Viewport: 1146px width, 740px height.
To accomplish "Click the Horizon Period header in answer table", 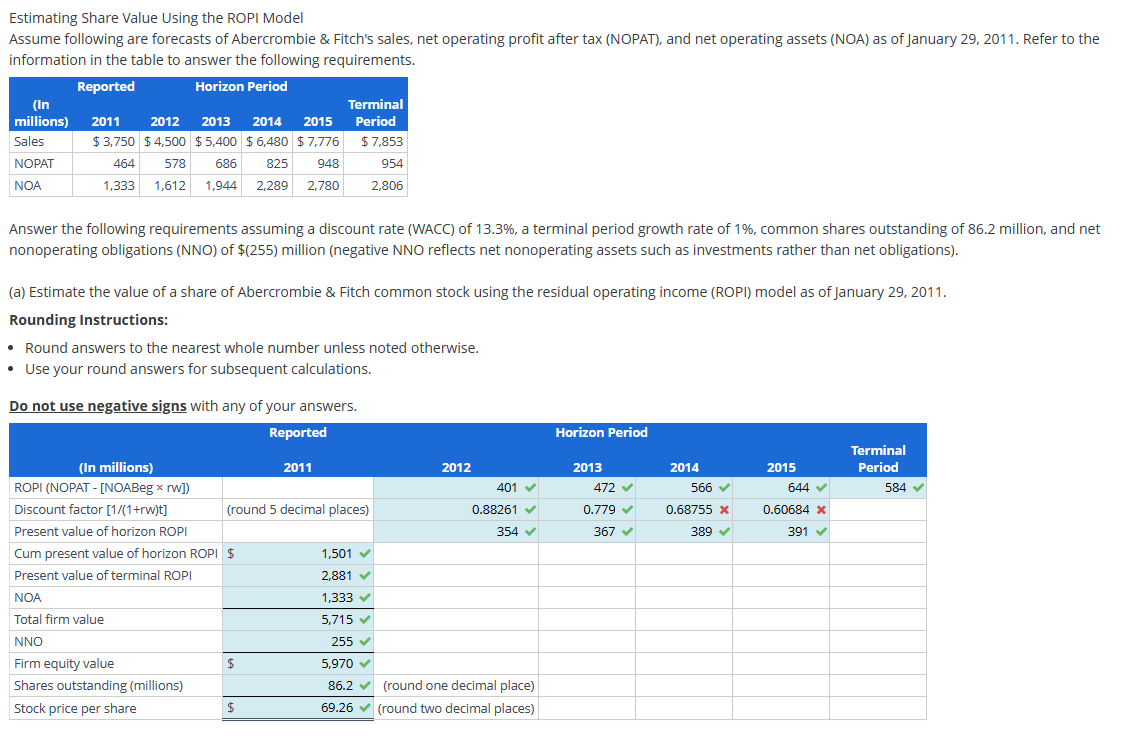I will 601,432.
